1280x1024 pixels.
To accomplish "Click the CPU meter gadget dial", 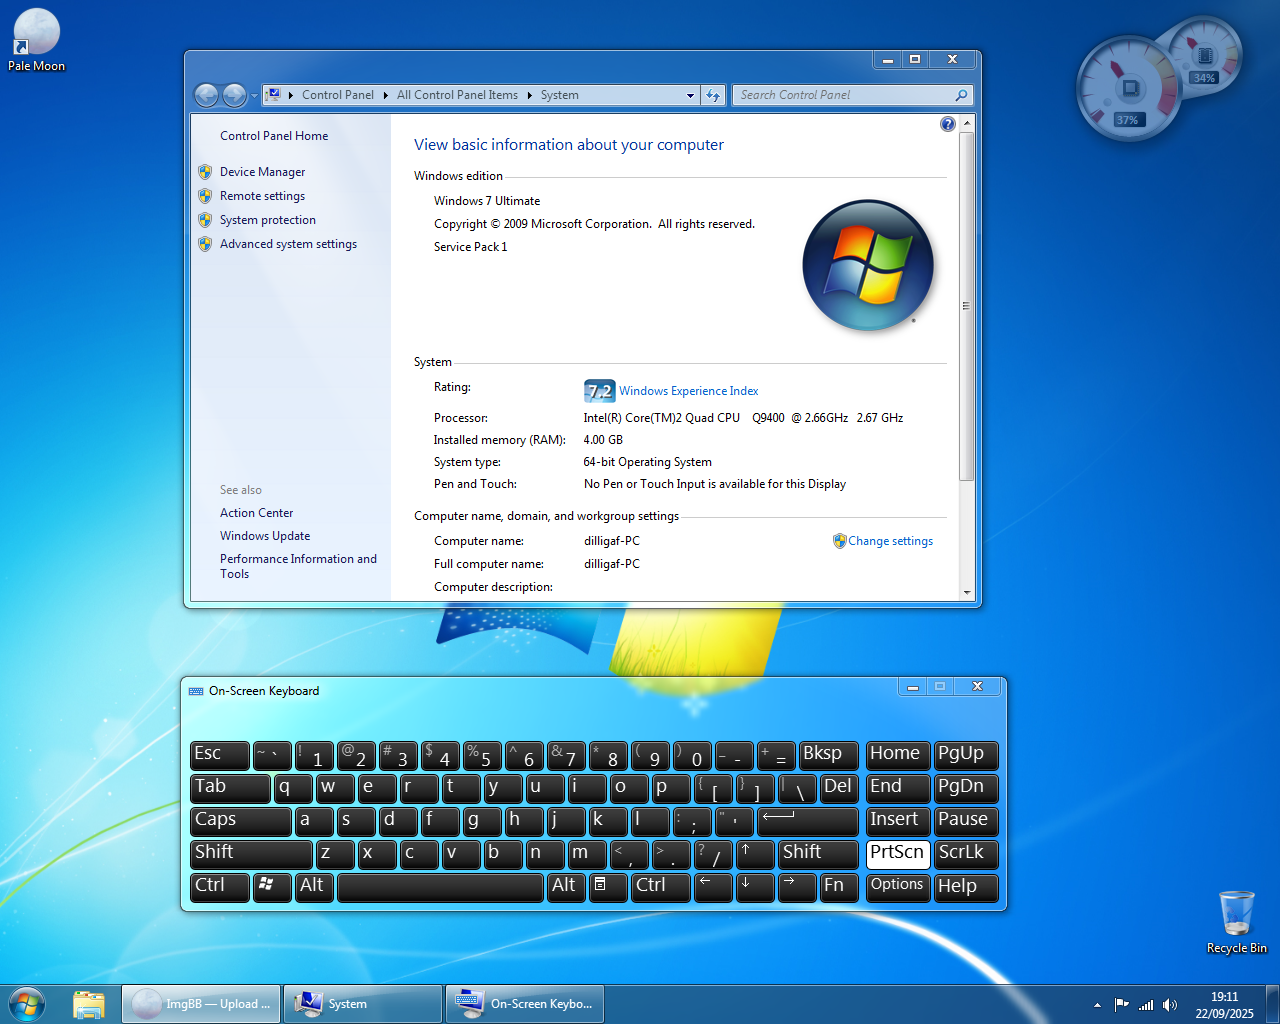I will 1130,90.
